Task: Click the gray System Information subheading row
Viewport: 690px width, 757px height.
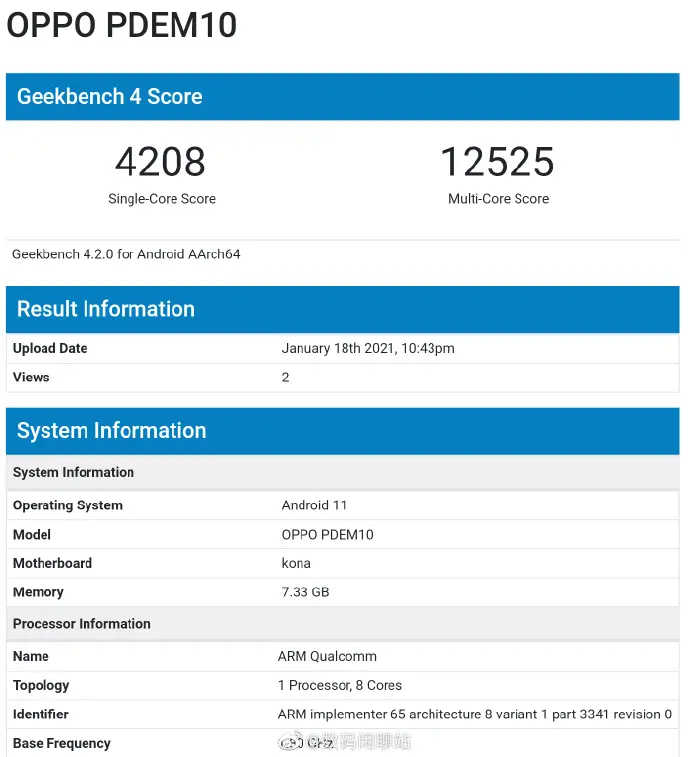Action: coord(342,473)
